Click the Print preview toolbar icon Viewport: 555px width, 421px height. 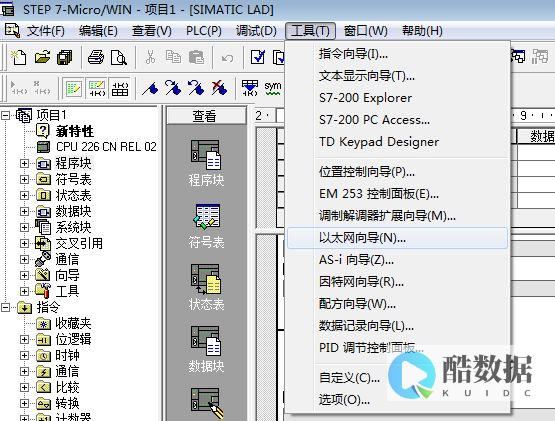pyautogui.click(x=119, y=57)
